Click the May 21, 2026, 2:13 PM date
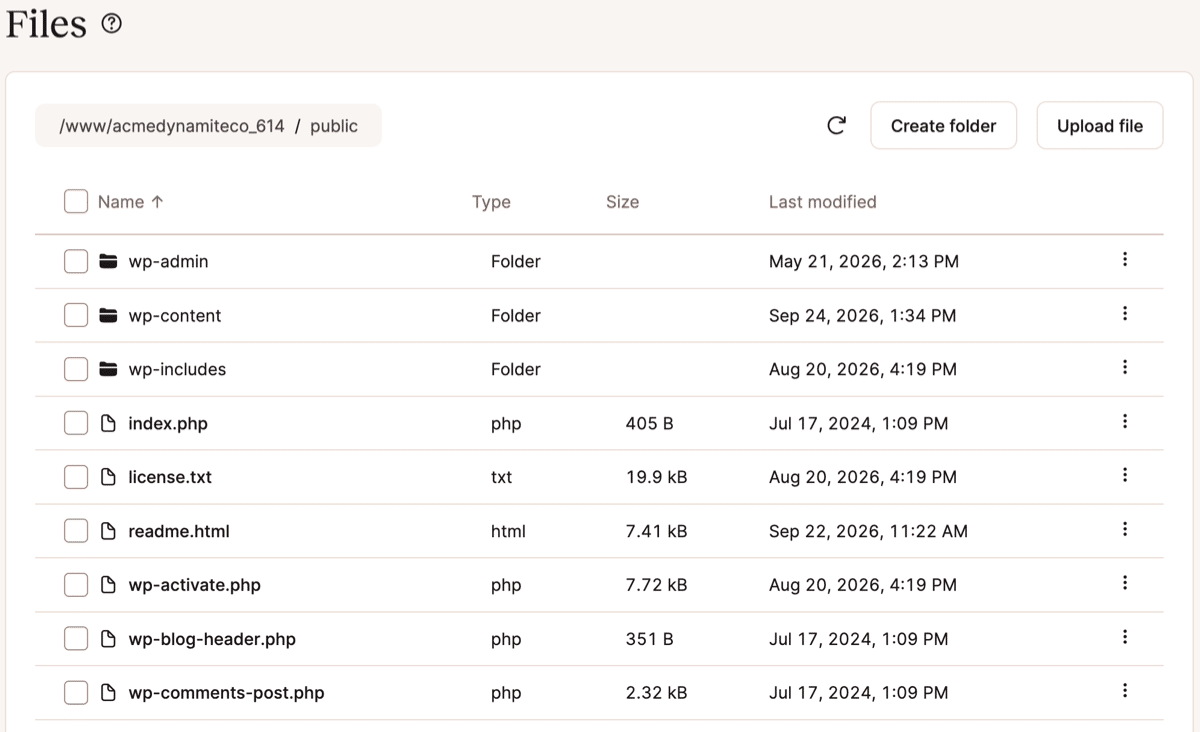The image size is (1200, 732). 864,261
